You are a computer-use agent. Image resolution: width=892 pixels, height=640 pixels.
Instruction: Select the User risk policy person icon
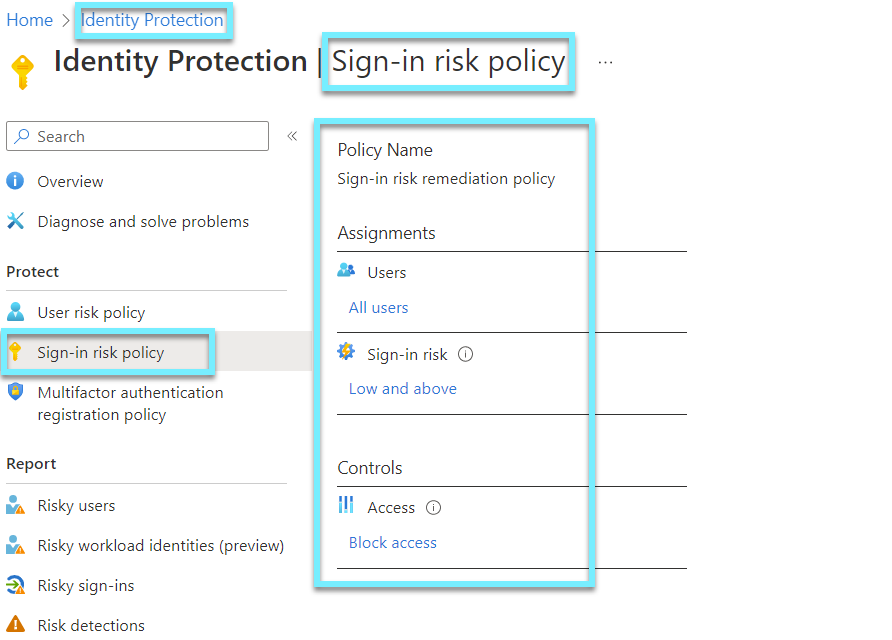point(18,312)
